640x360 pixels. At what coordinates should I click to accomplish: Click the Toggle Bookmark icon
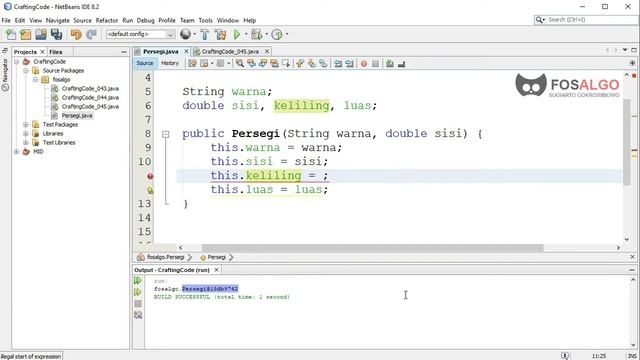click(x=323, y=63)
